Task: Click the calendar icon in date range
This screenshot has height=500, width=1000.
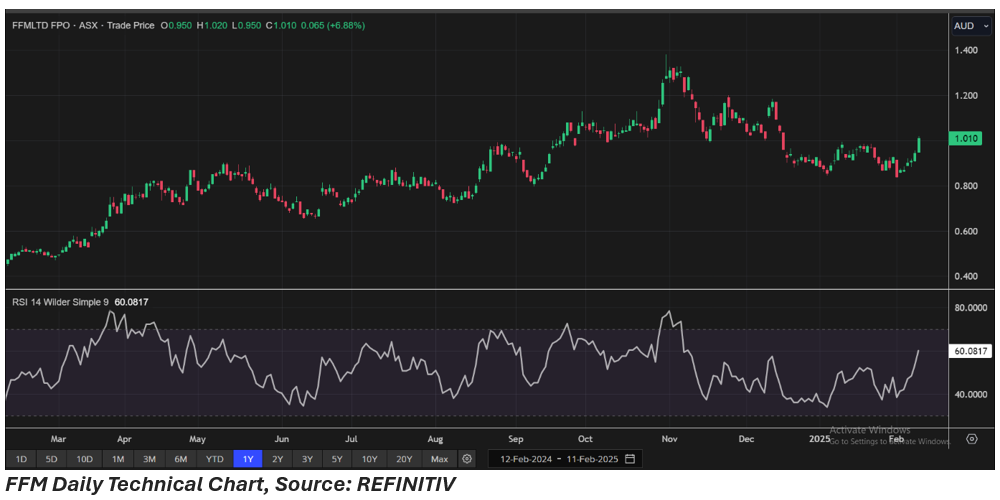Action: 629,459
